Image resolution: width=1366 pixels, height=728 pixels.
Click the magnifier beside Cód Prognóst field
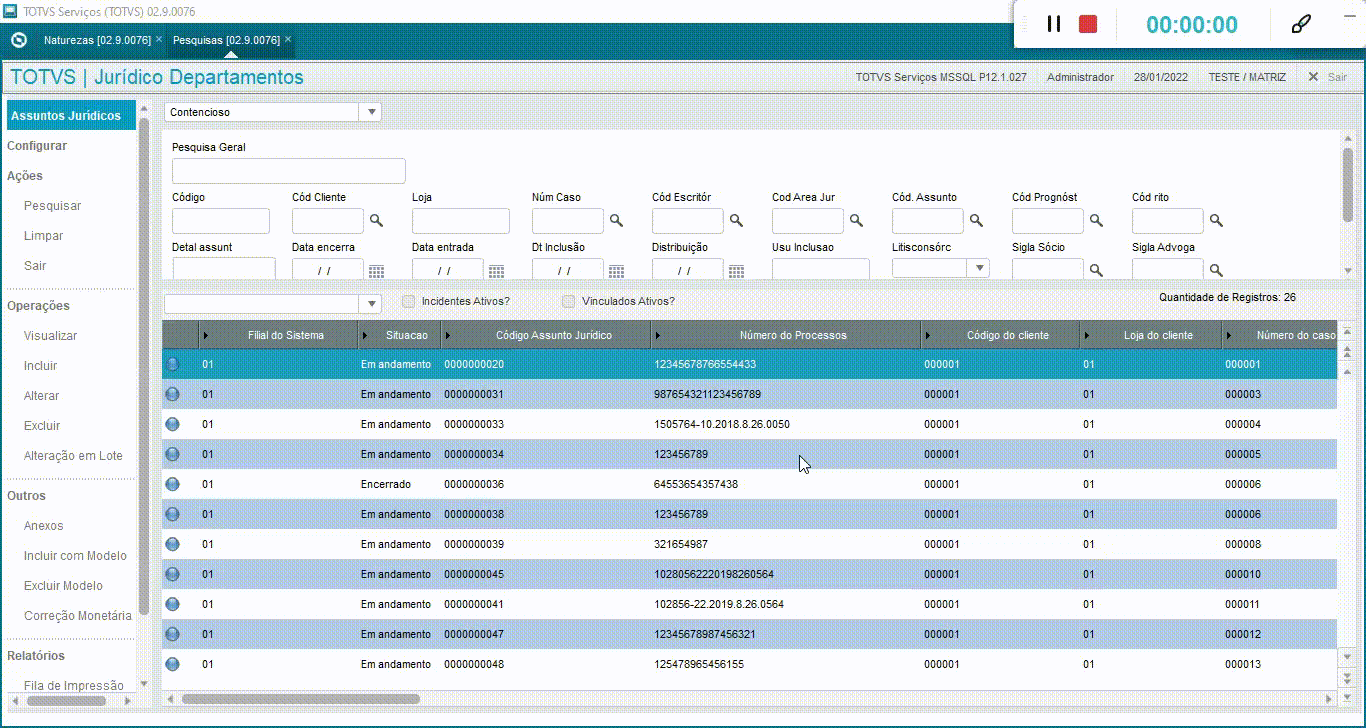click(x=1097, y=221)
